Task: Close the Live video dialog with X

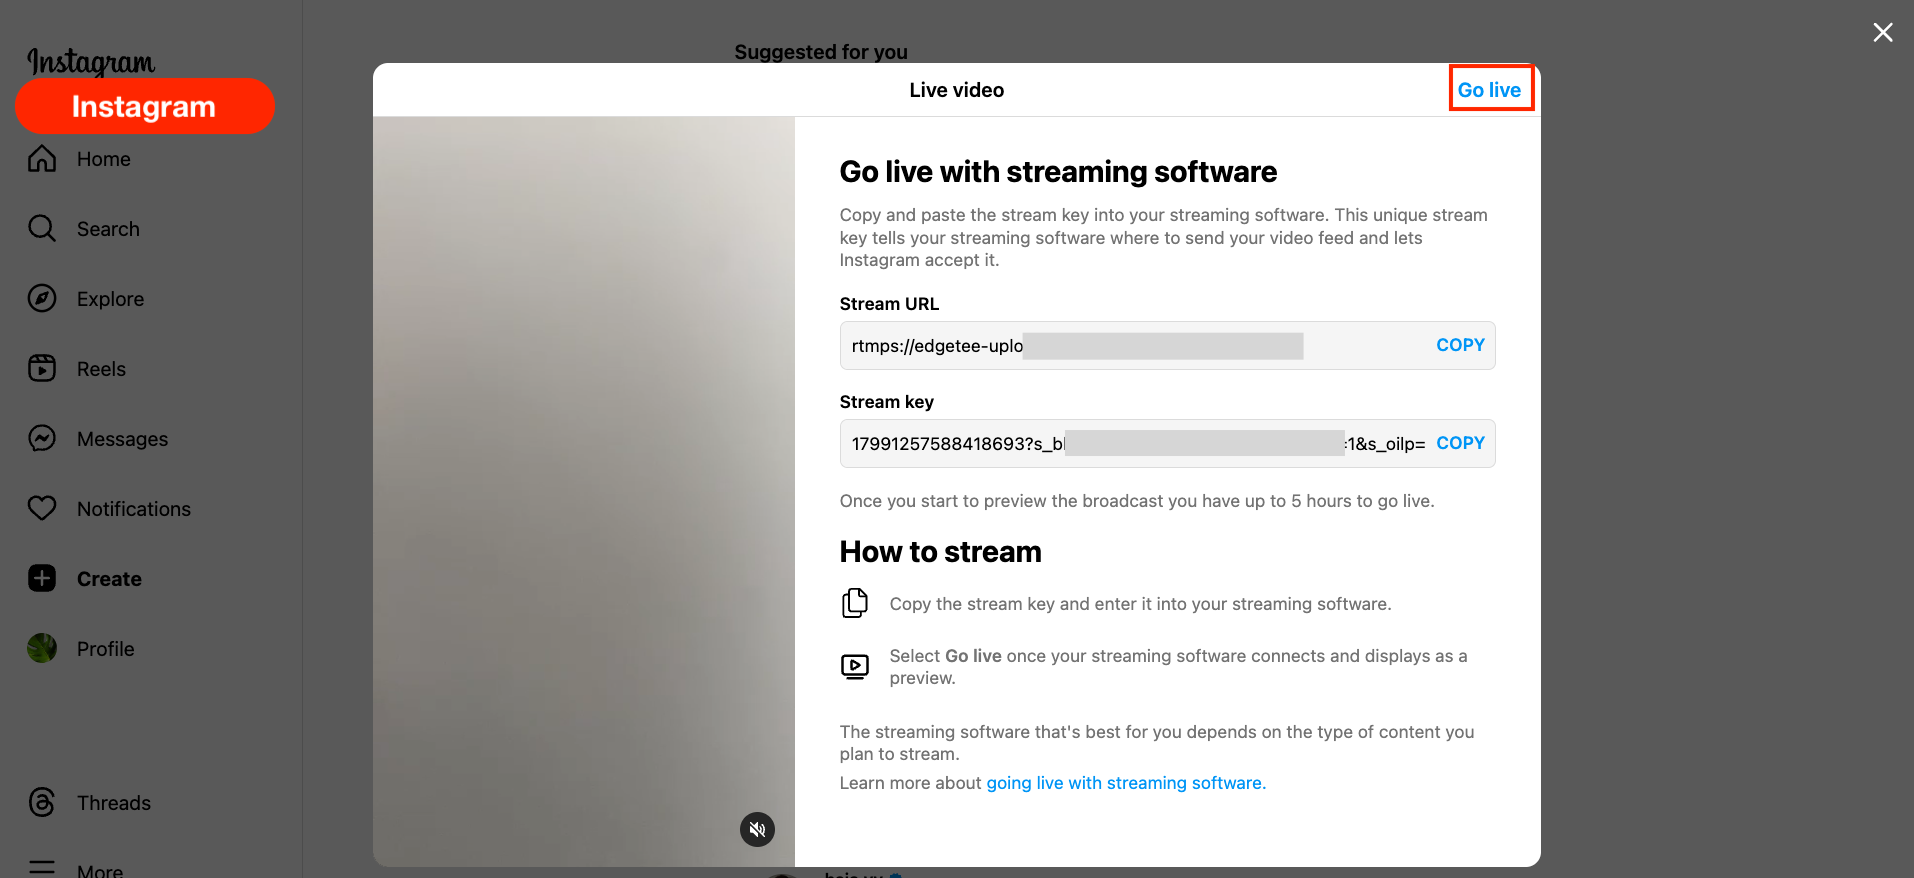Action: 1883,33
